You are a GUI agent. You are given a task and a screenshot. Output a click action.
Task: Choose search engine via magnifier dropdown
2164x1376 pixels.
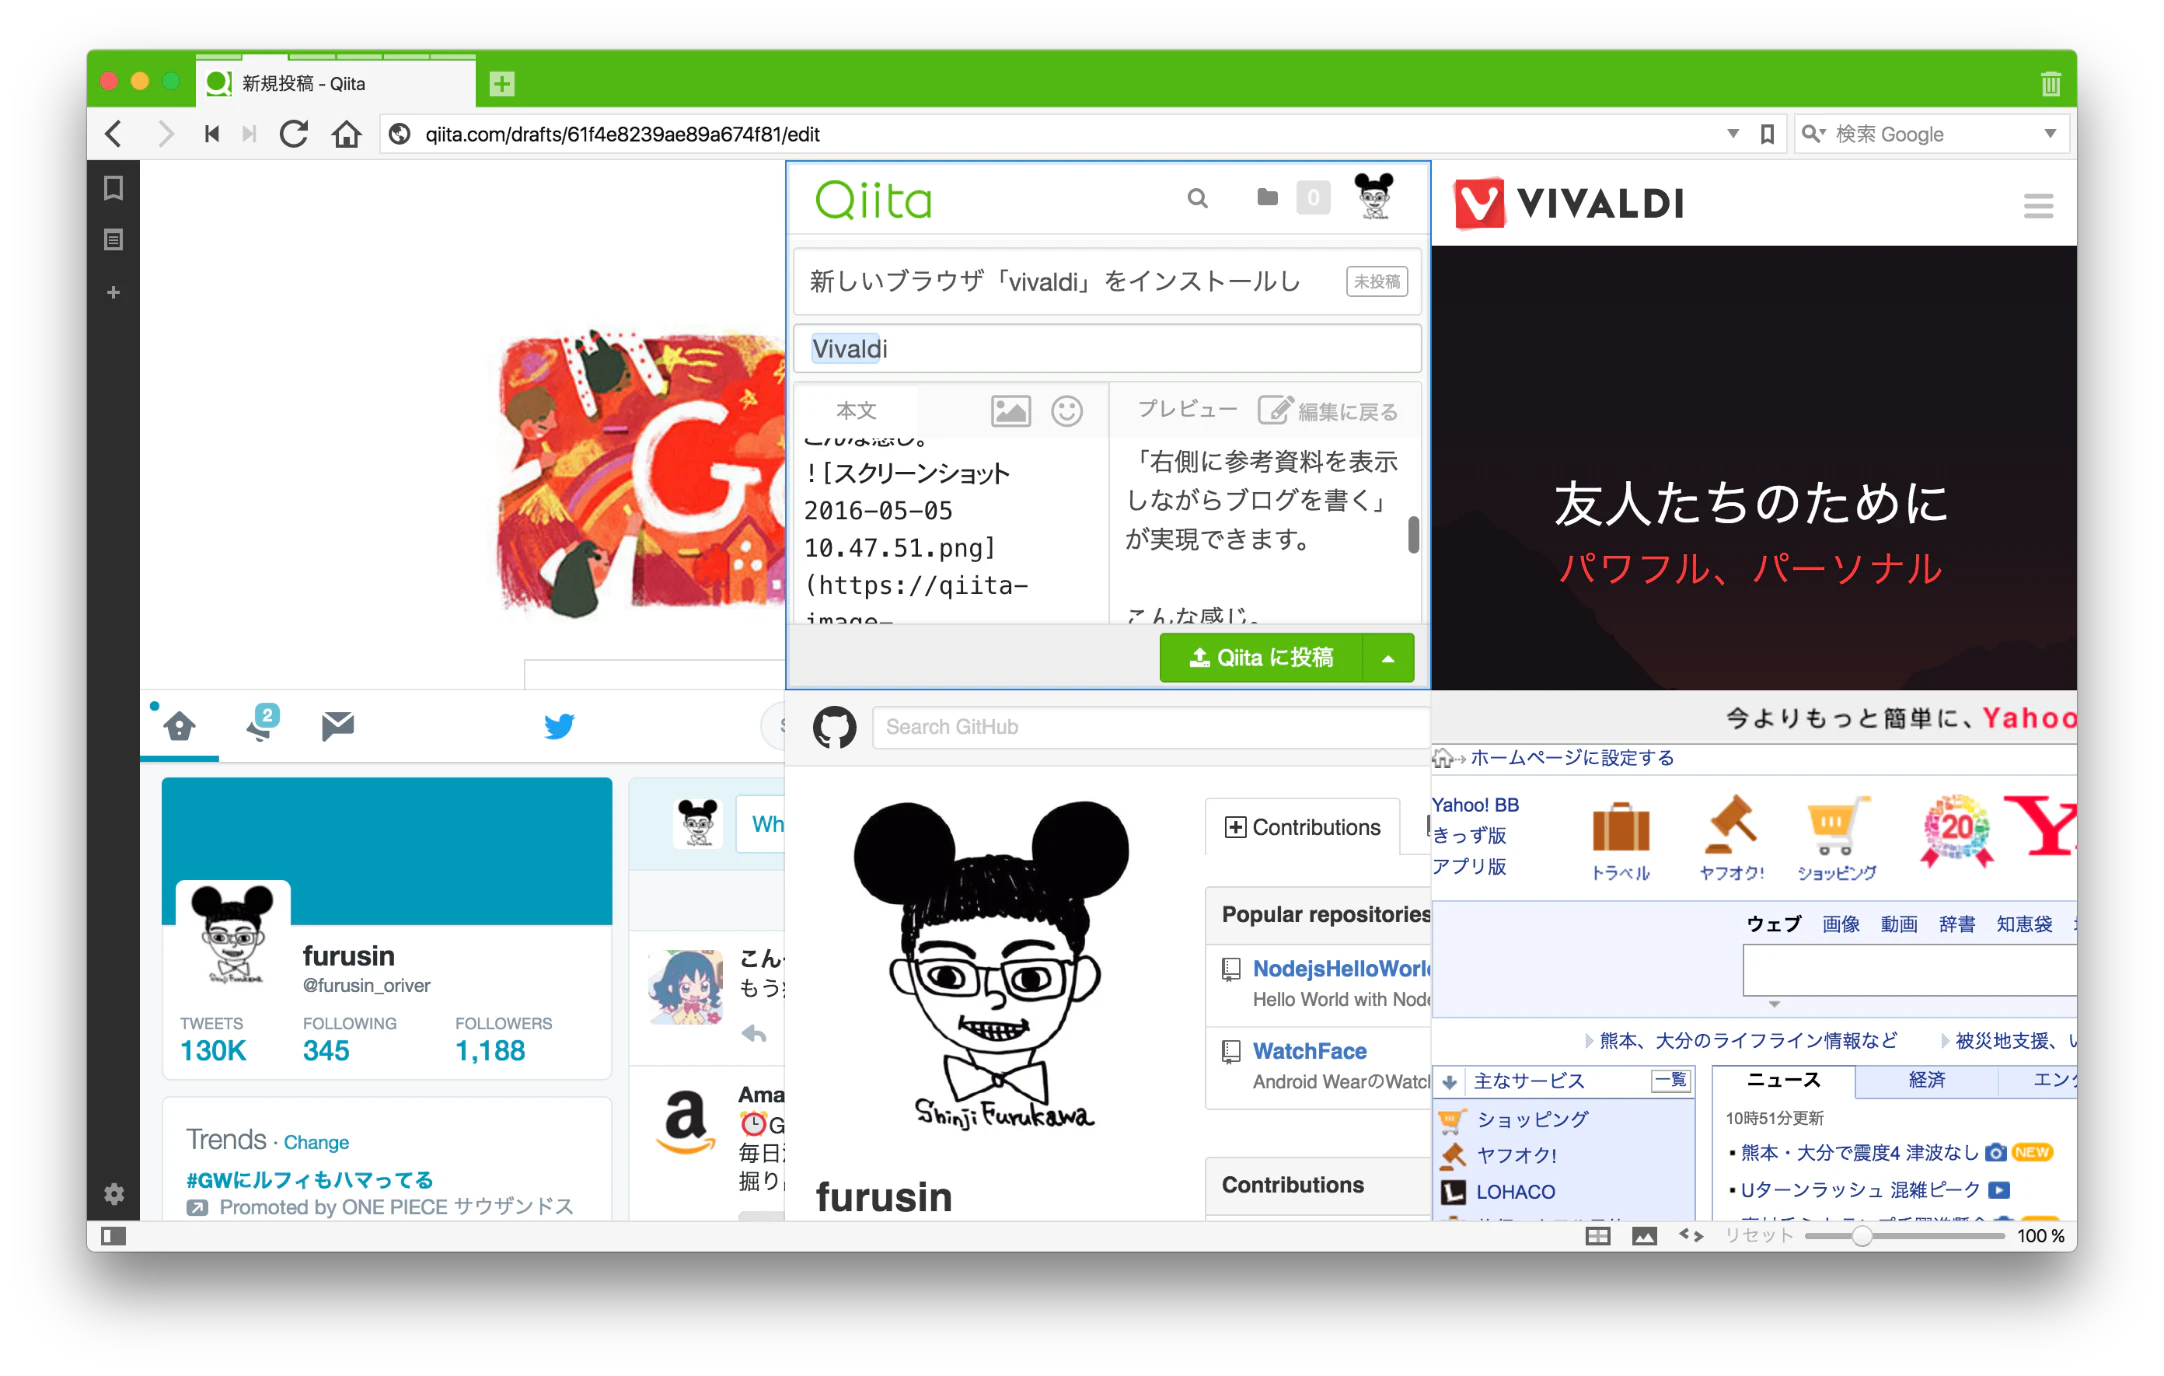[x=1814, y=133]
